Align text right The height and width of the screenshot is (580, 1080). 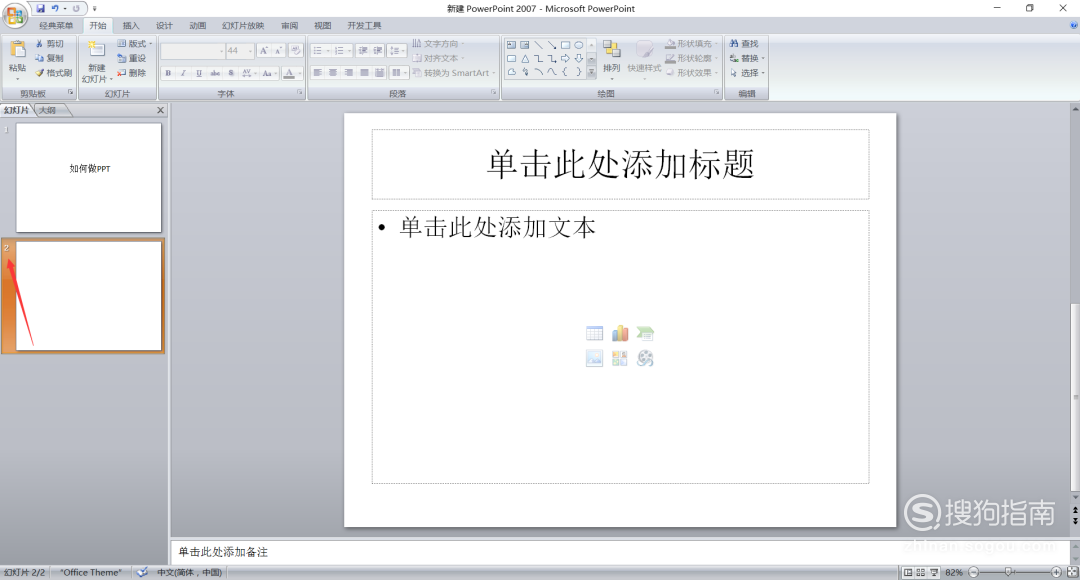coord(349,72)
